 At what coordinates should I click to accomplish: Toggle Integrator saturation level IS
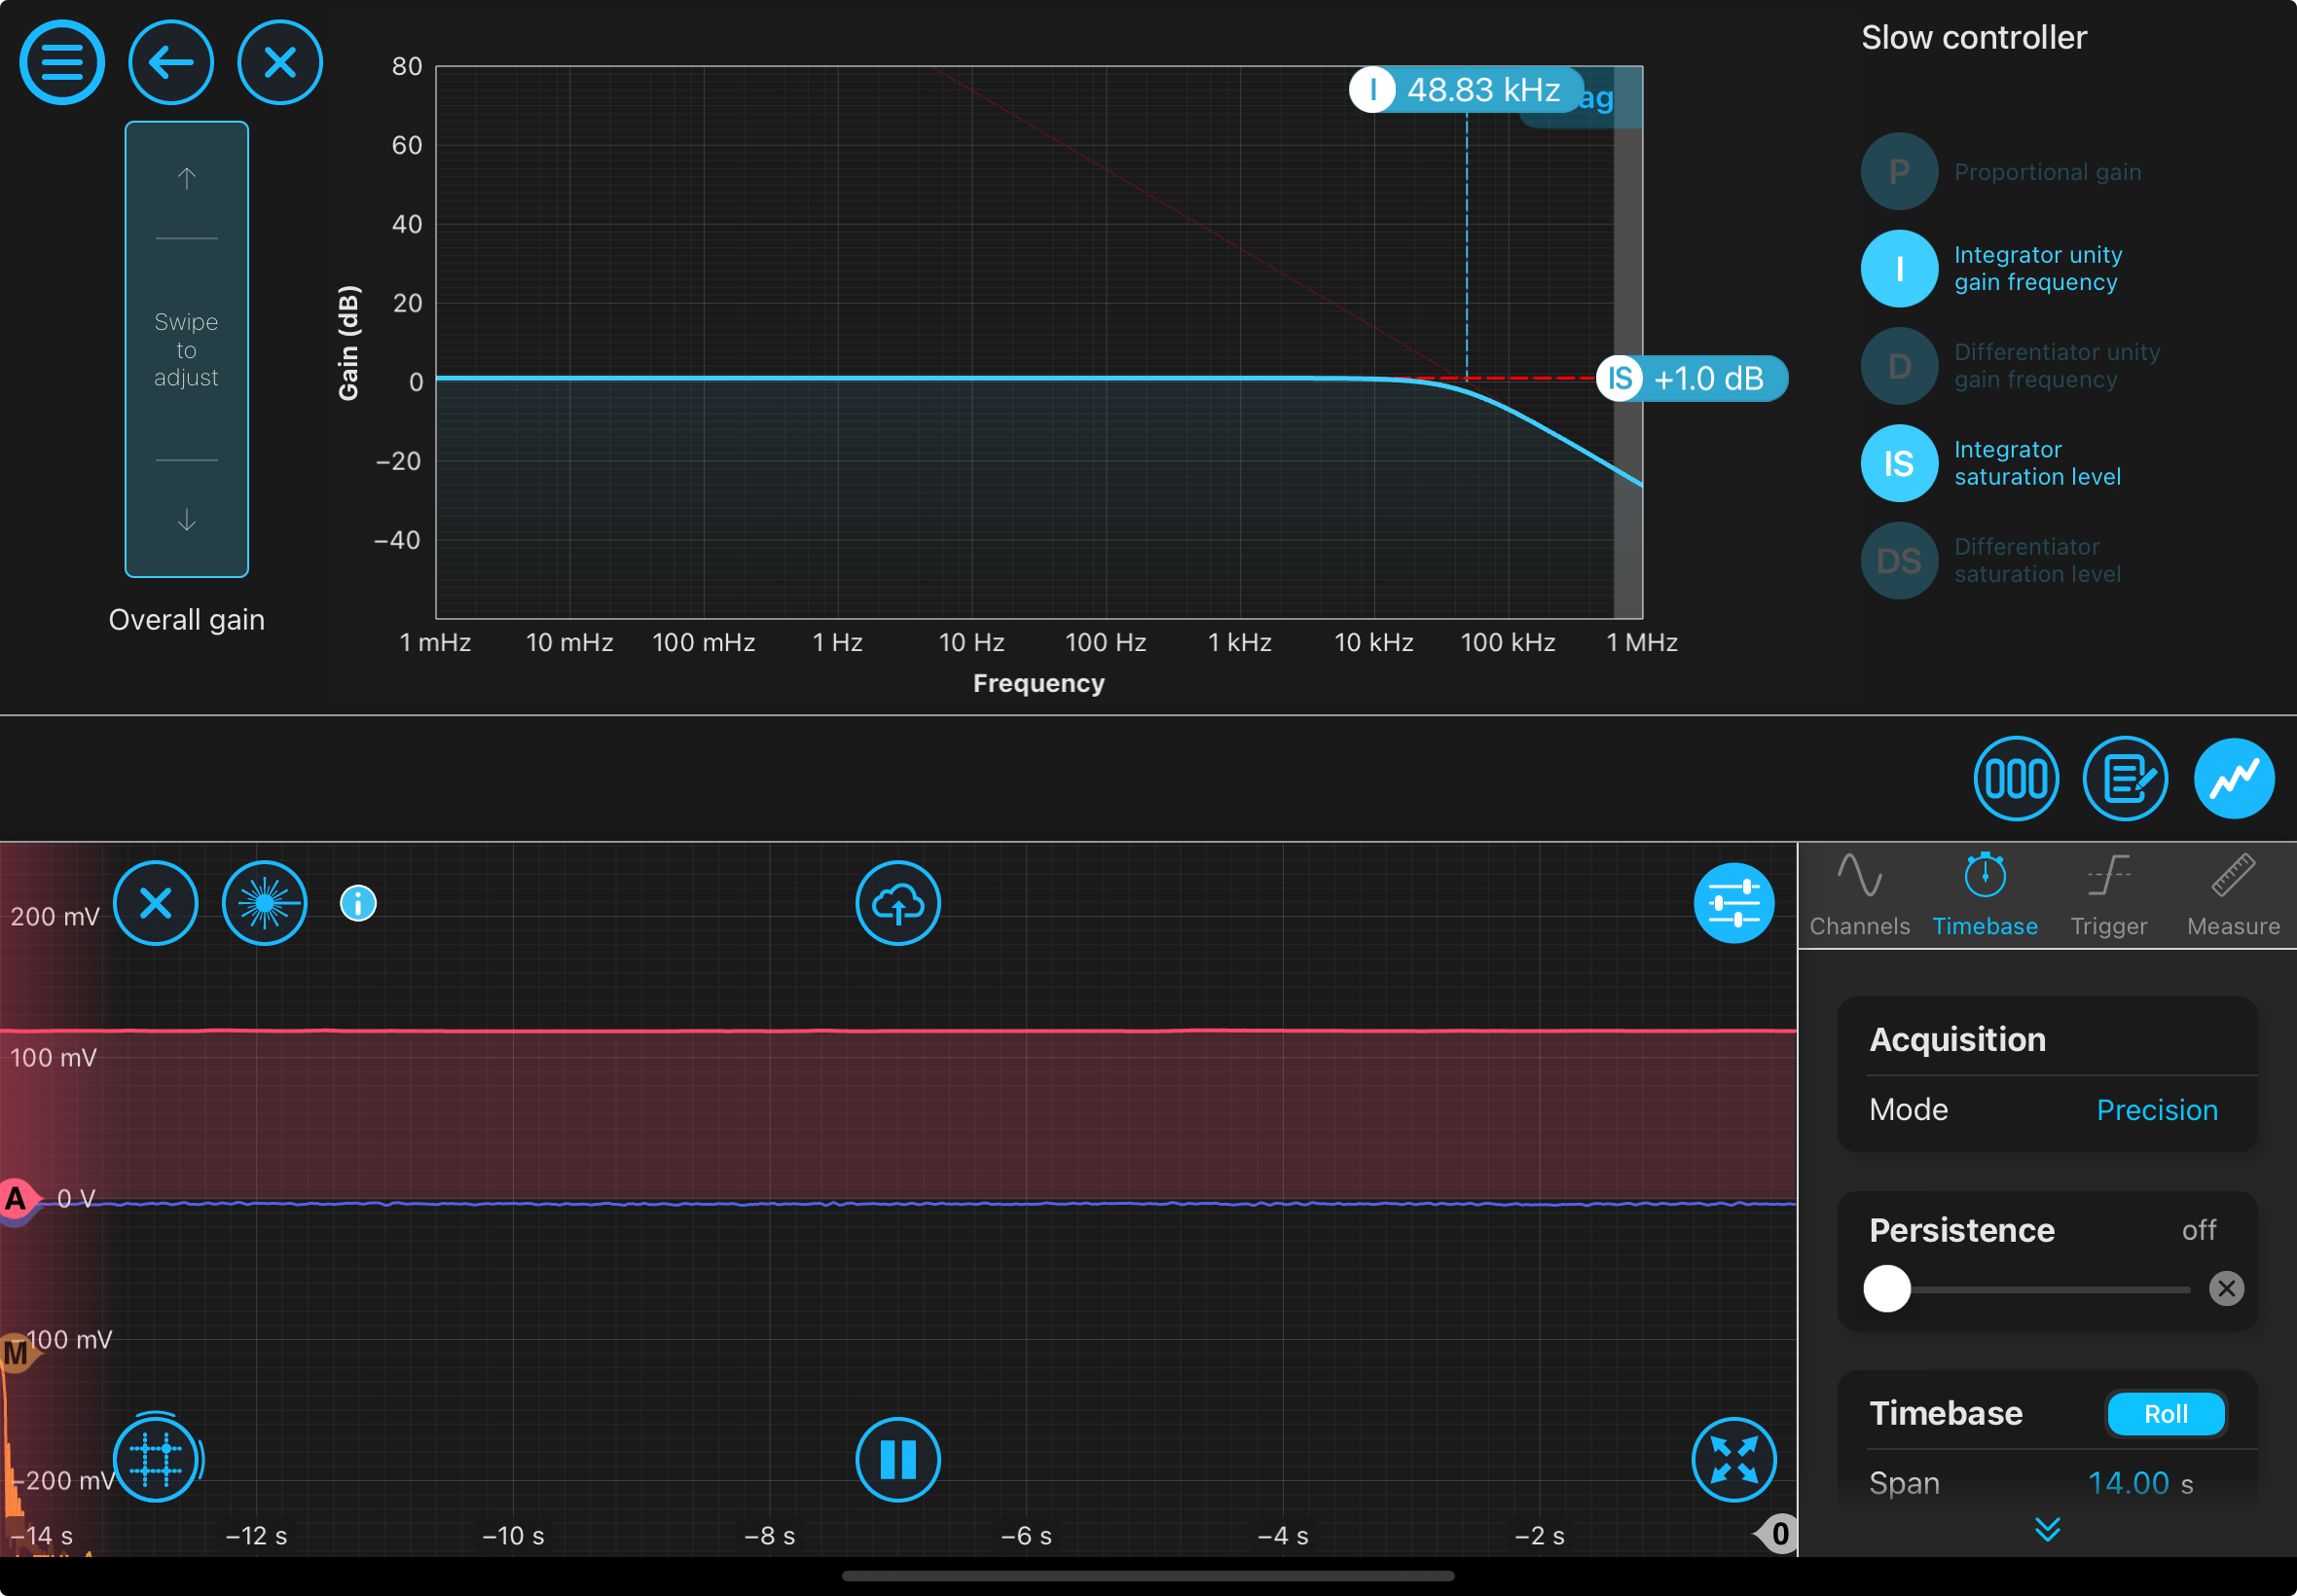[1899, 463]
